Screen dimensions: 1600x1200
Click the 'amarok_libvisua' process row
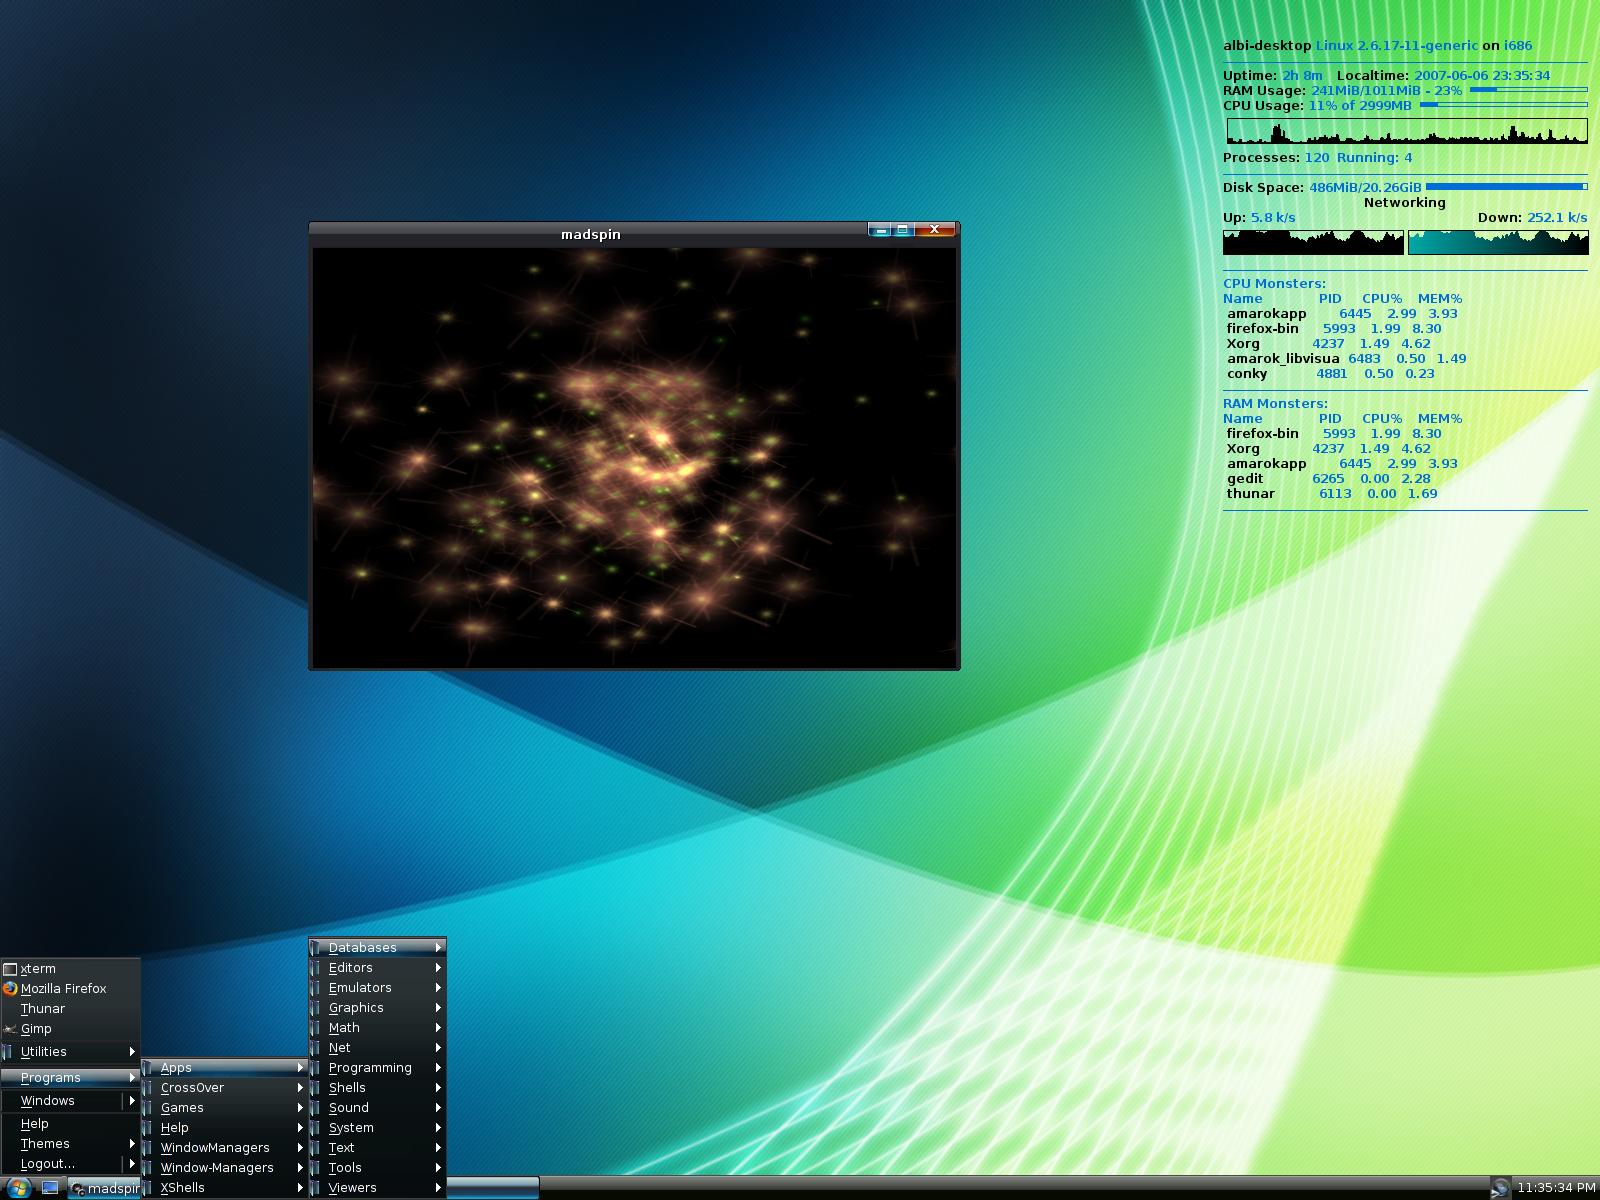click(1346, 358)
